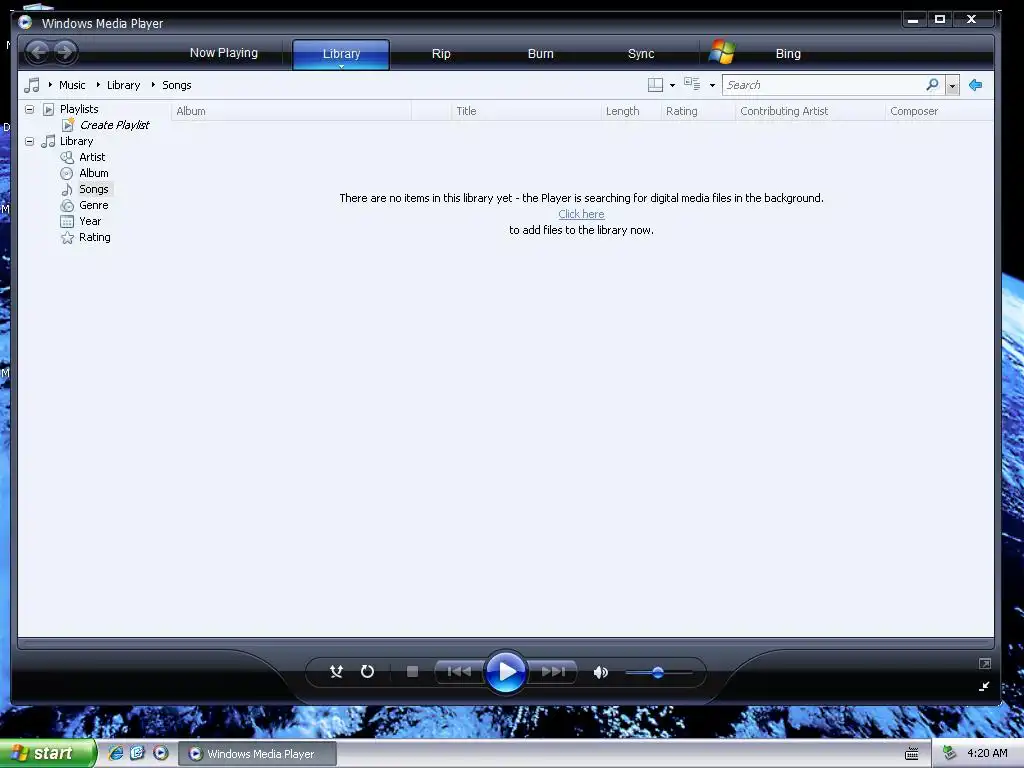Open the Now Playing tab

pos(223,53)
